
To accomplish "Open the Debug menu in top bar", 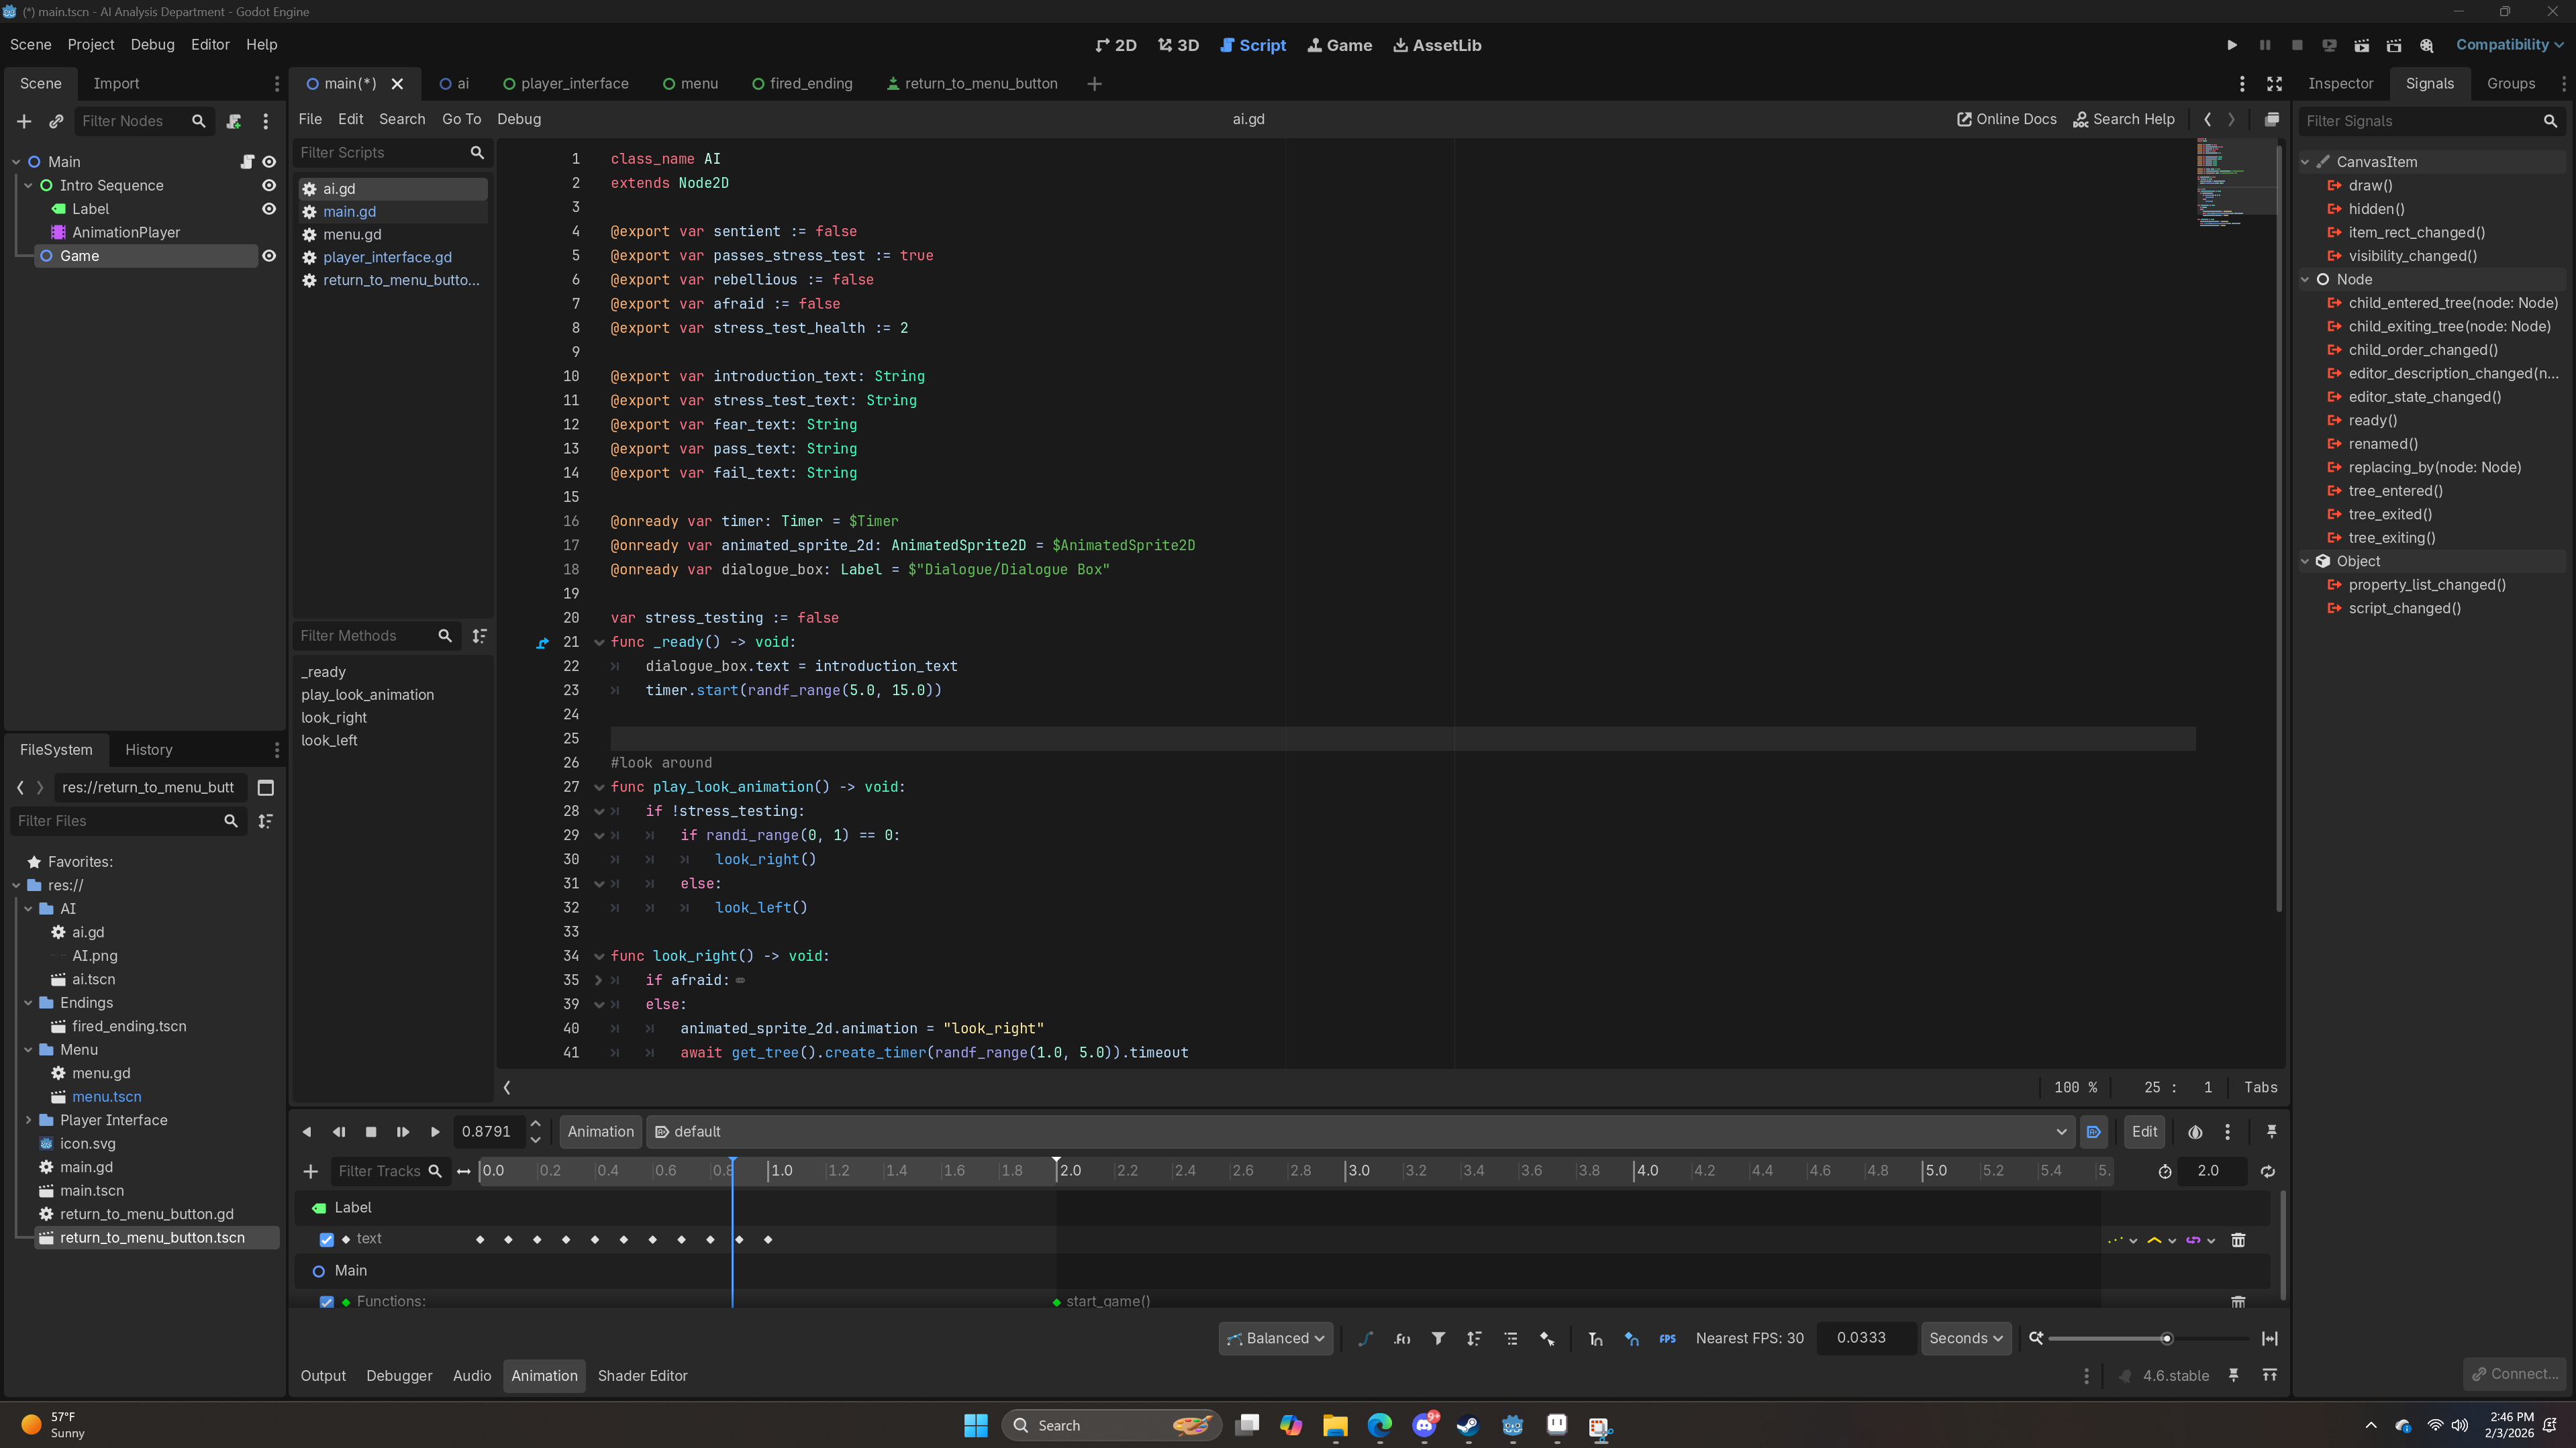I will click(152, 45).
